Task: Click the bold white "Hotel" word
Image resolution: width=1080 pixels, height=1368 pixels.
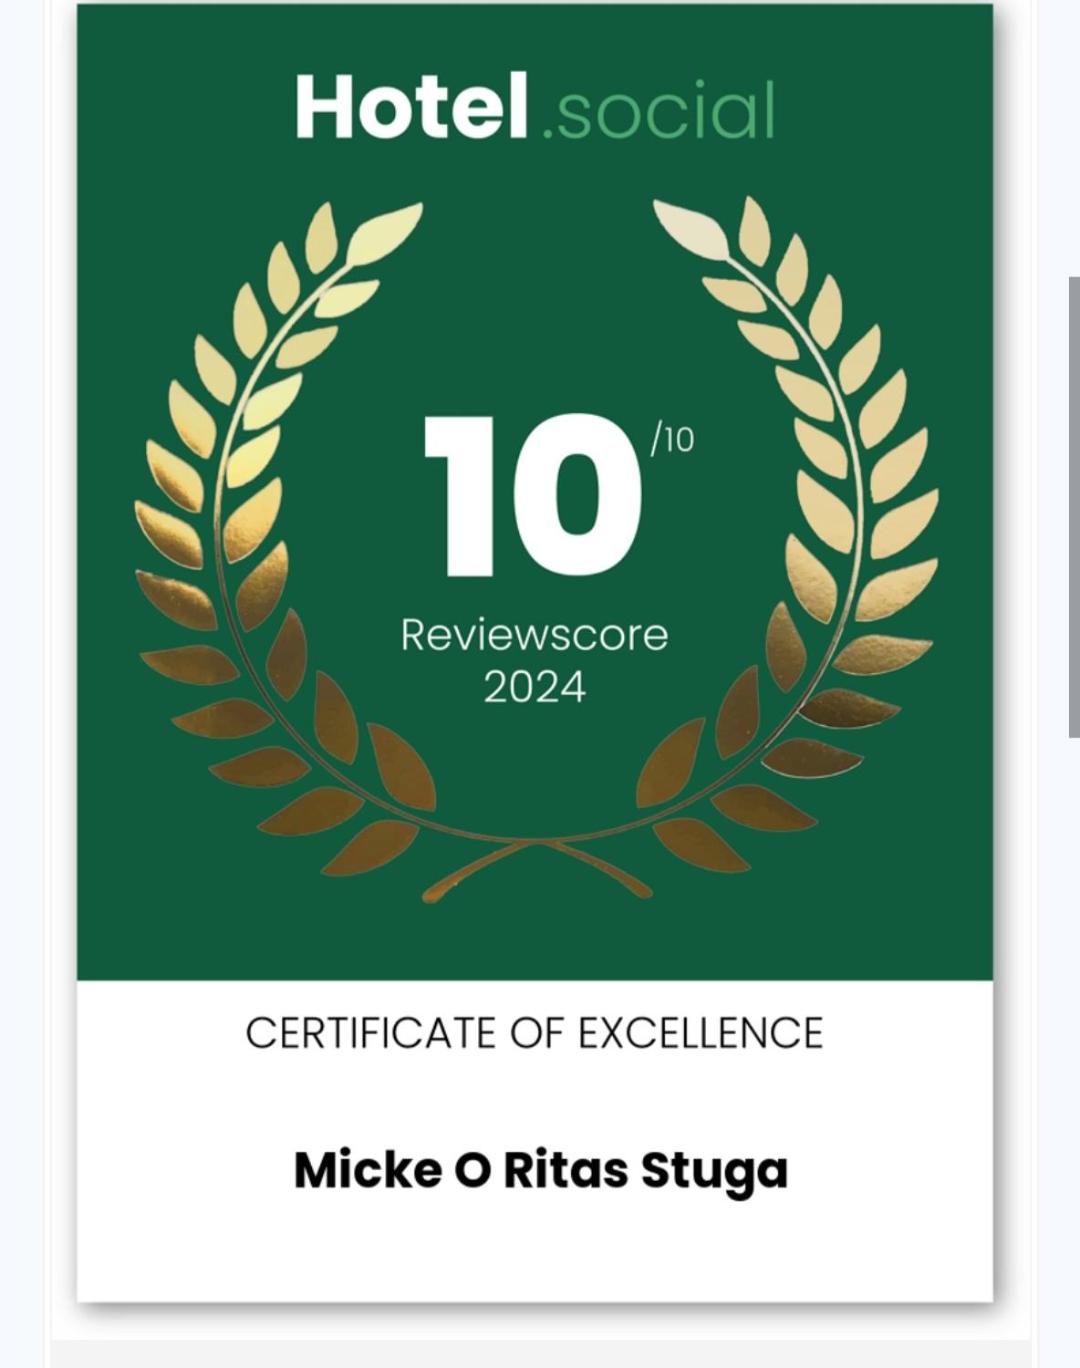Action: pos(411,106)
